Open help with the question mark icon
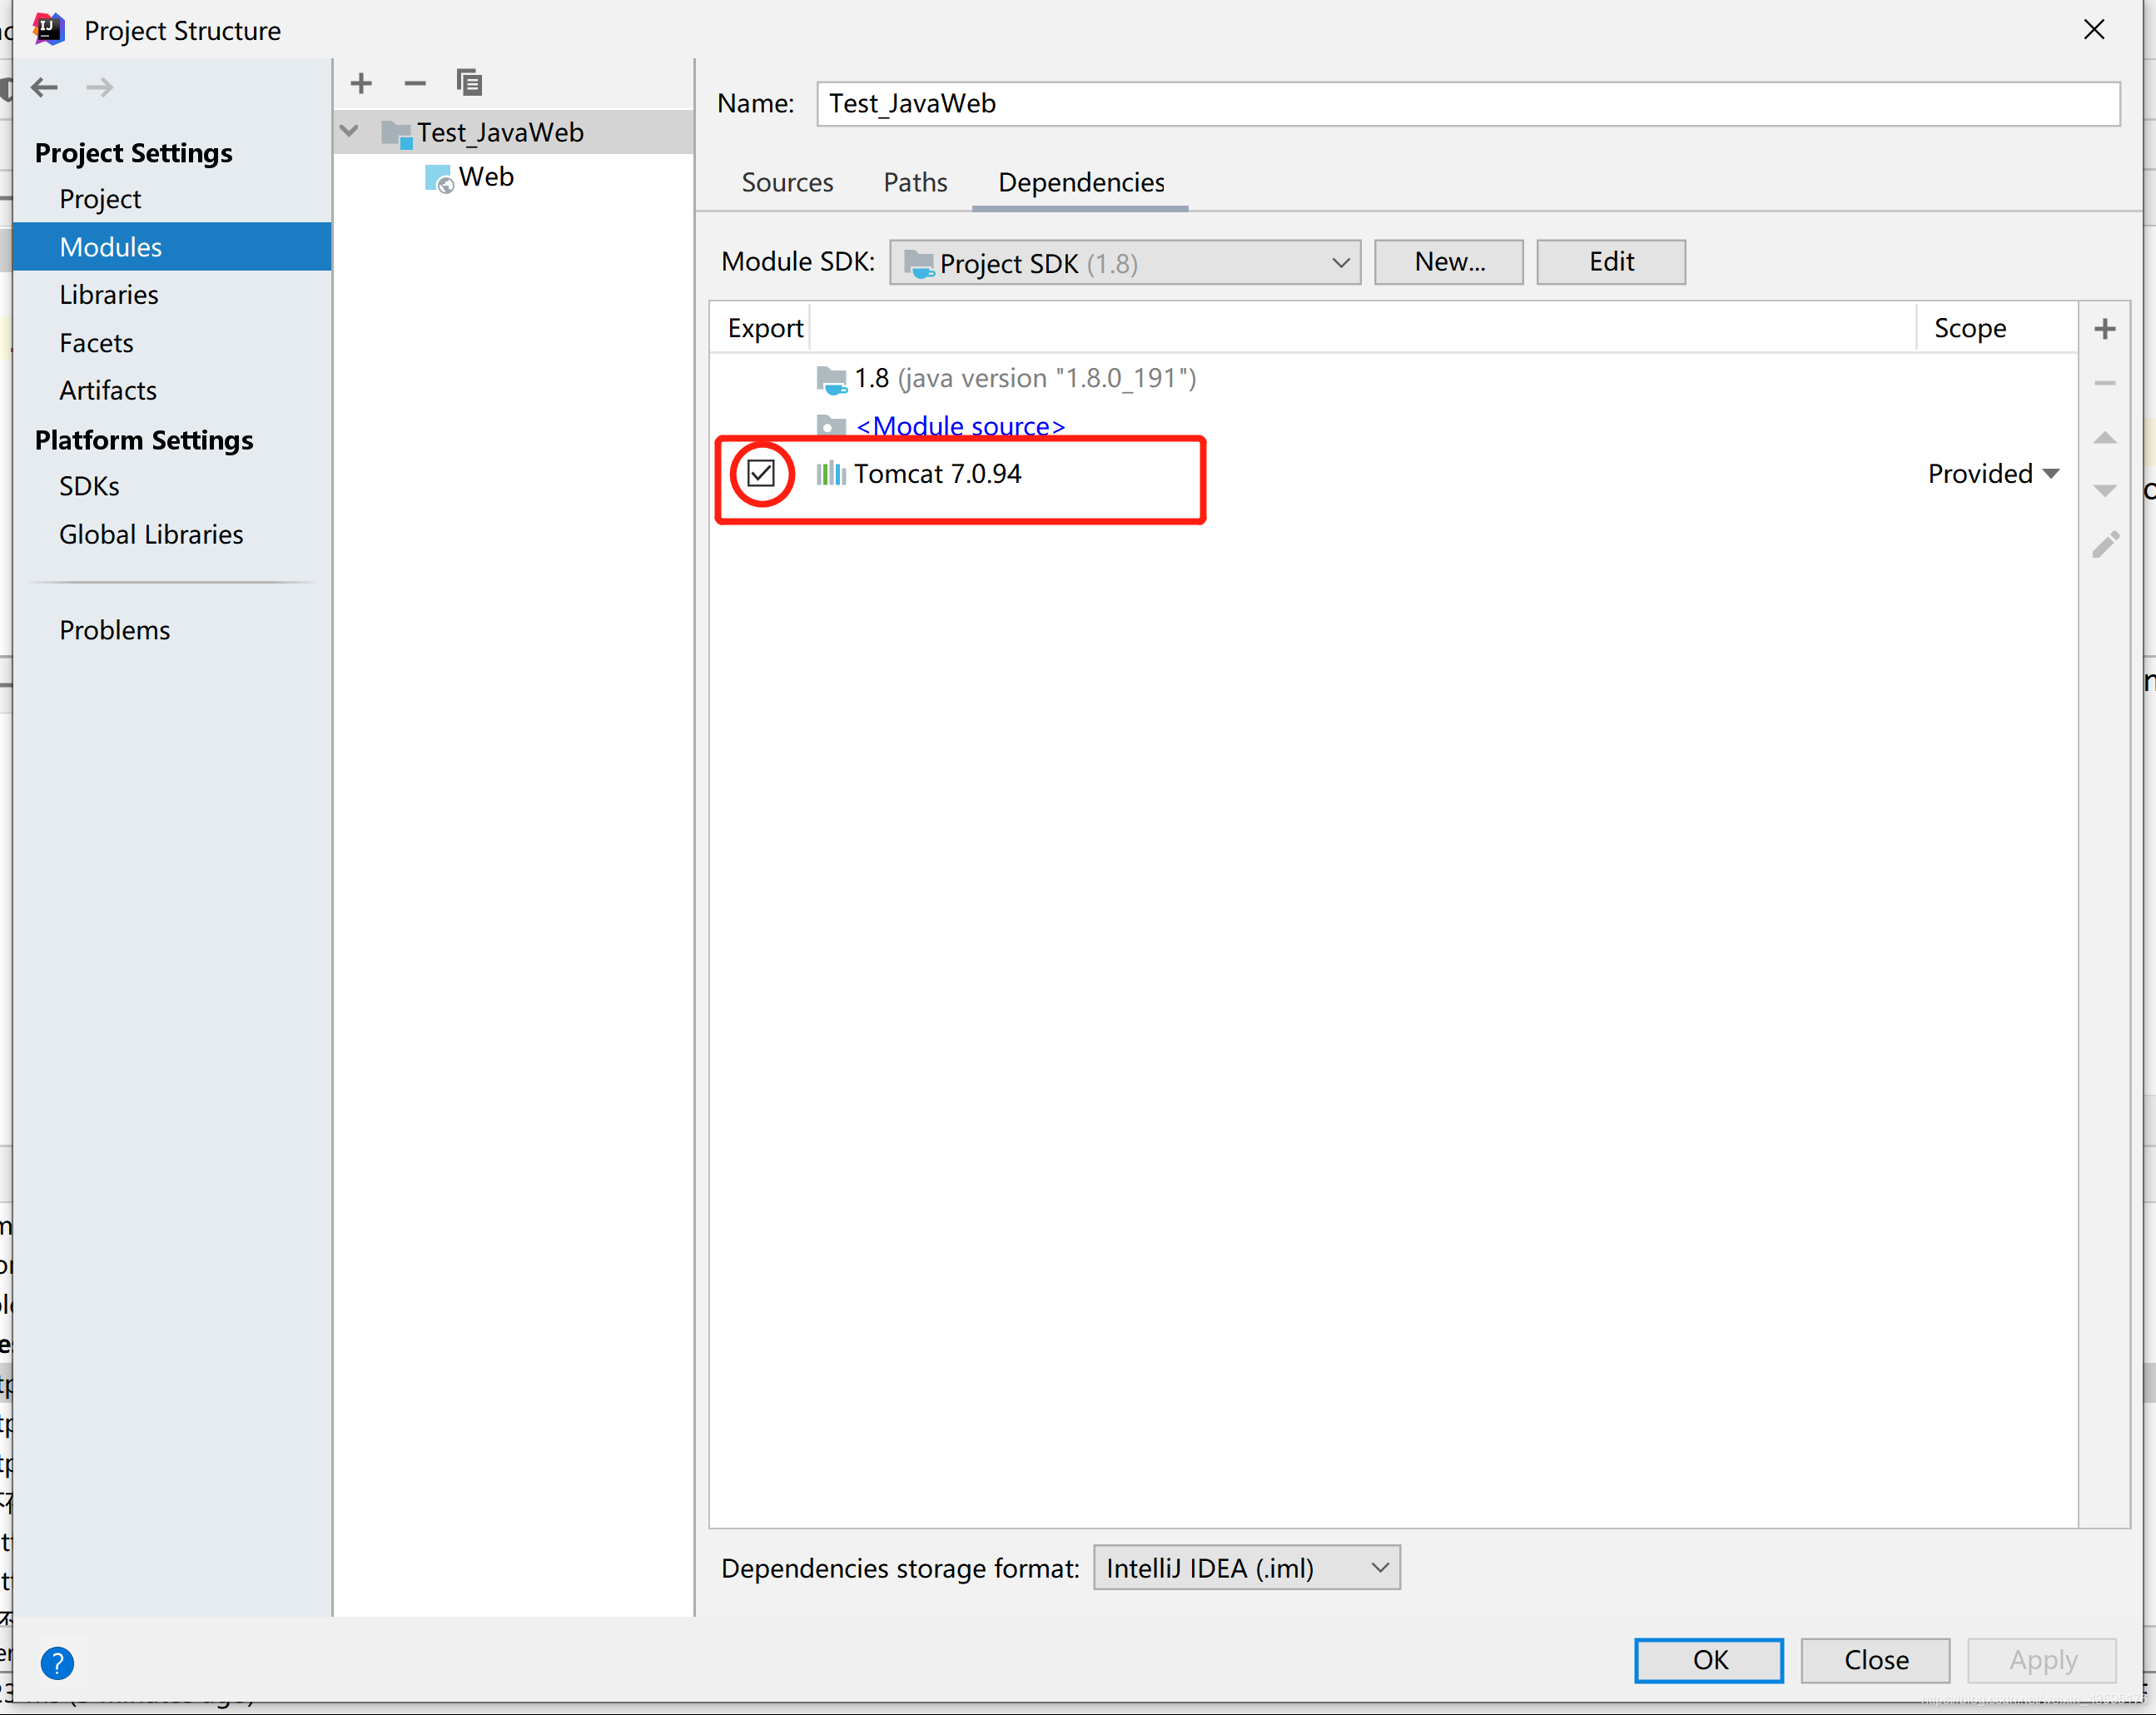 [57, 1663]
